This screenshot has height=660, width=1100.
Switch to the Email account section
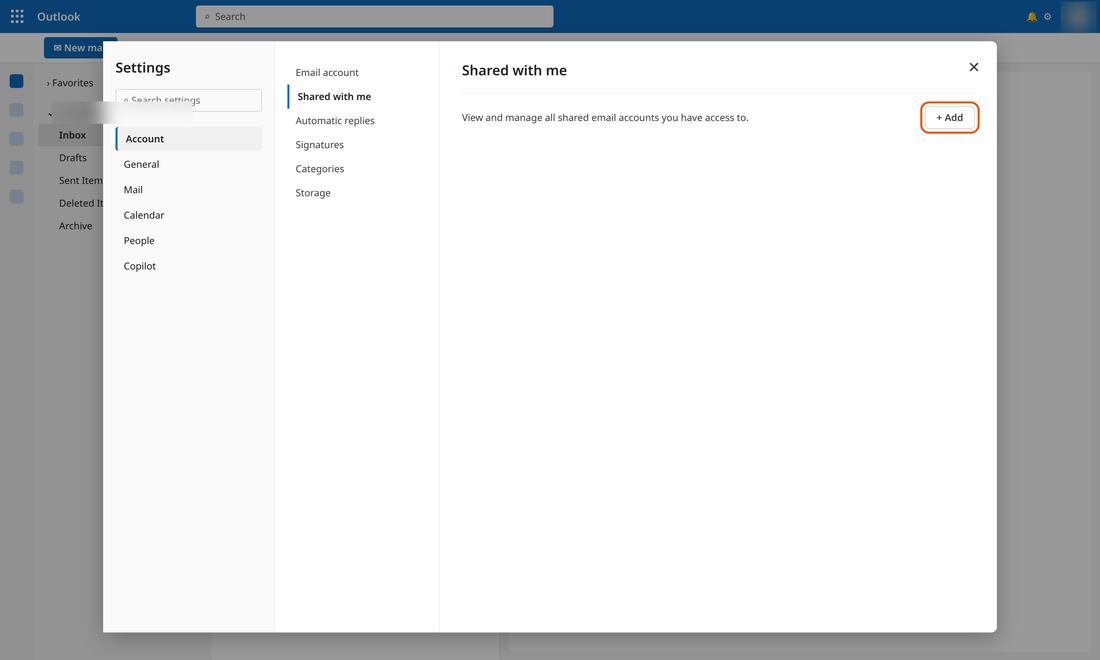(358, 72)
